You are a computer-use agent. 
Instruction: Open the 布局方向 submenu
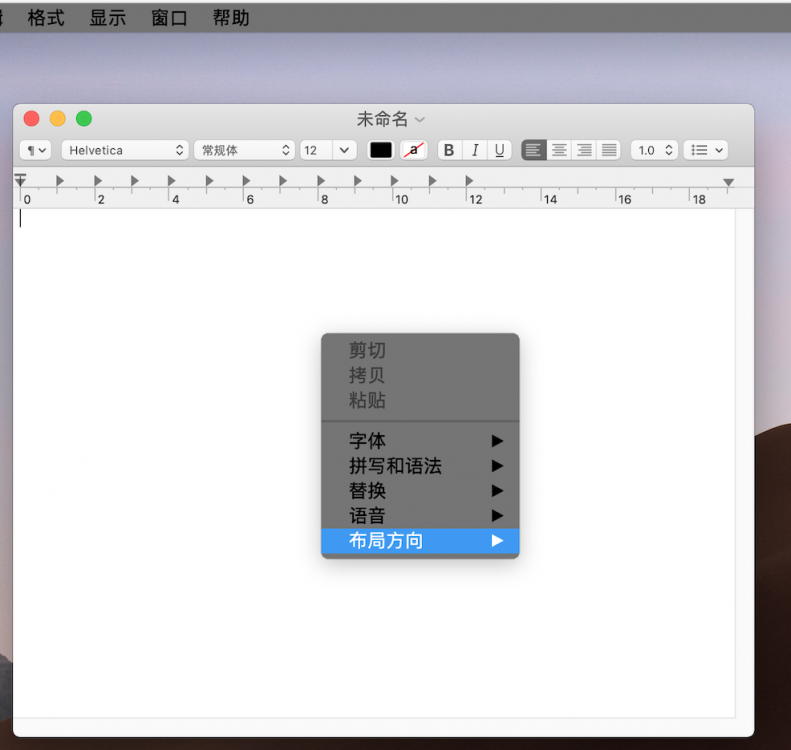(420, 541)
